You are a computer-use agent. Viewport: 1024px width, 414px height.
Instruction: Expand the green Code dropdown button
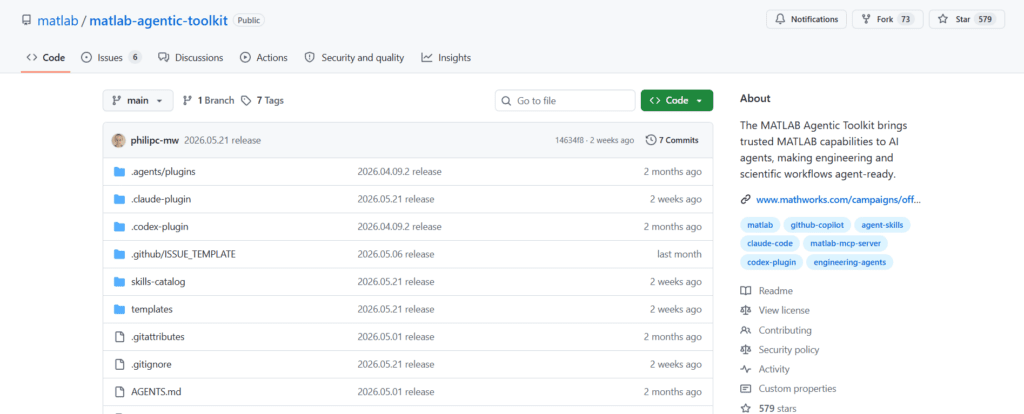click(x=677, y=101)
